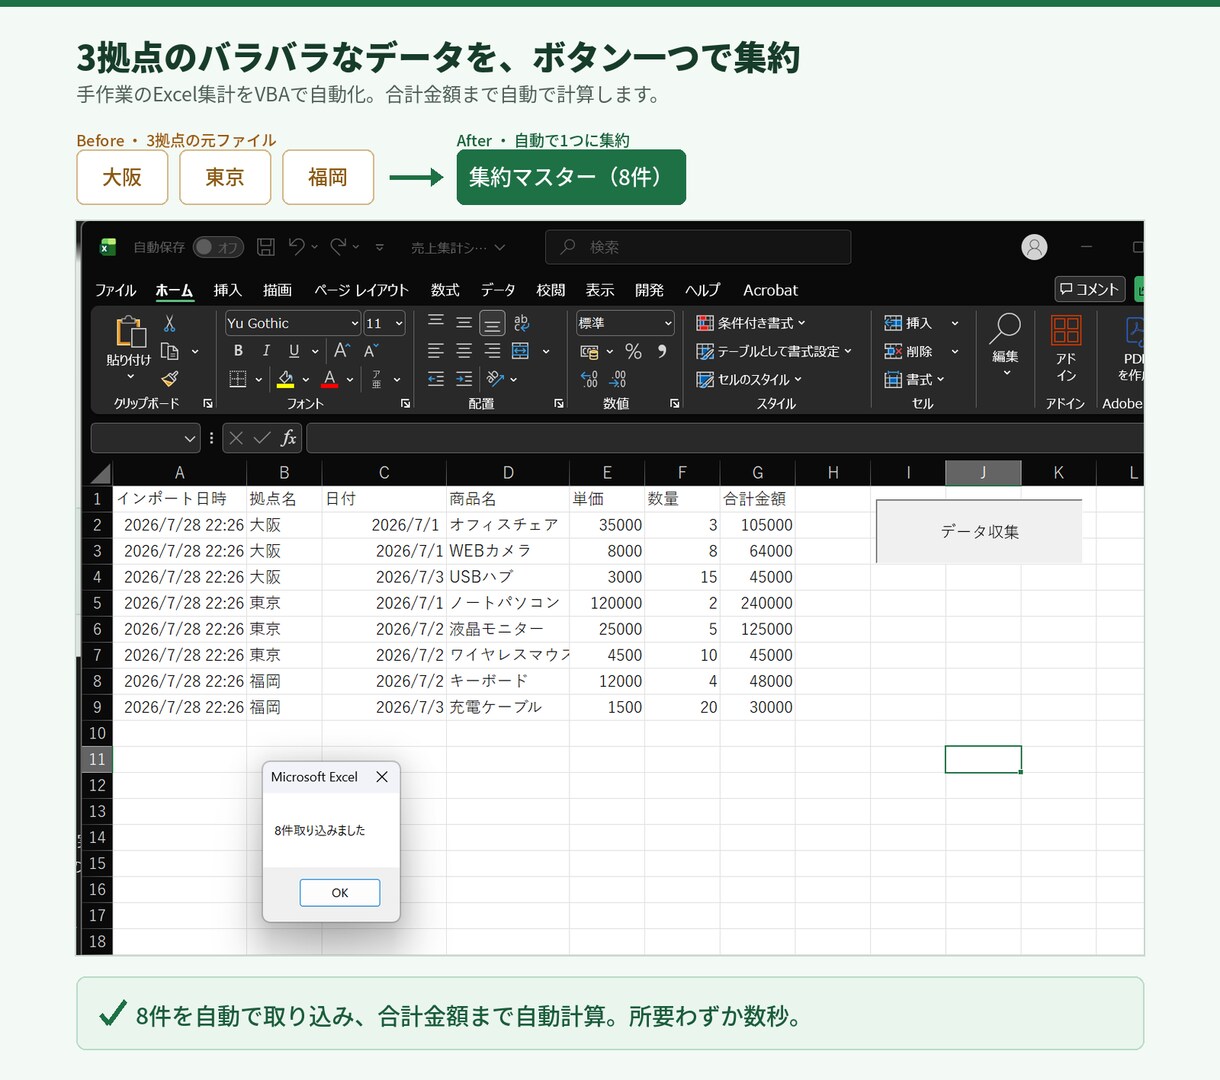Switch to the 開発 ribbon tab

tap(649, 290)
